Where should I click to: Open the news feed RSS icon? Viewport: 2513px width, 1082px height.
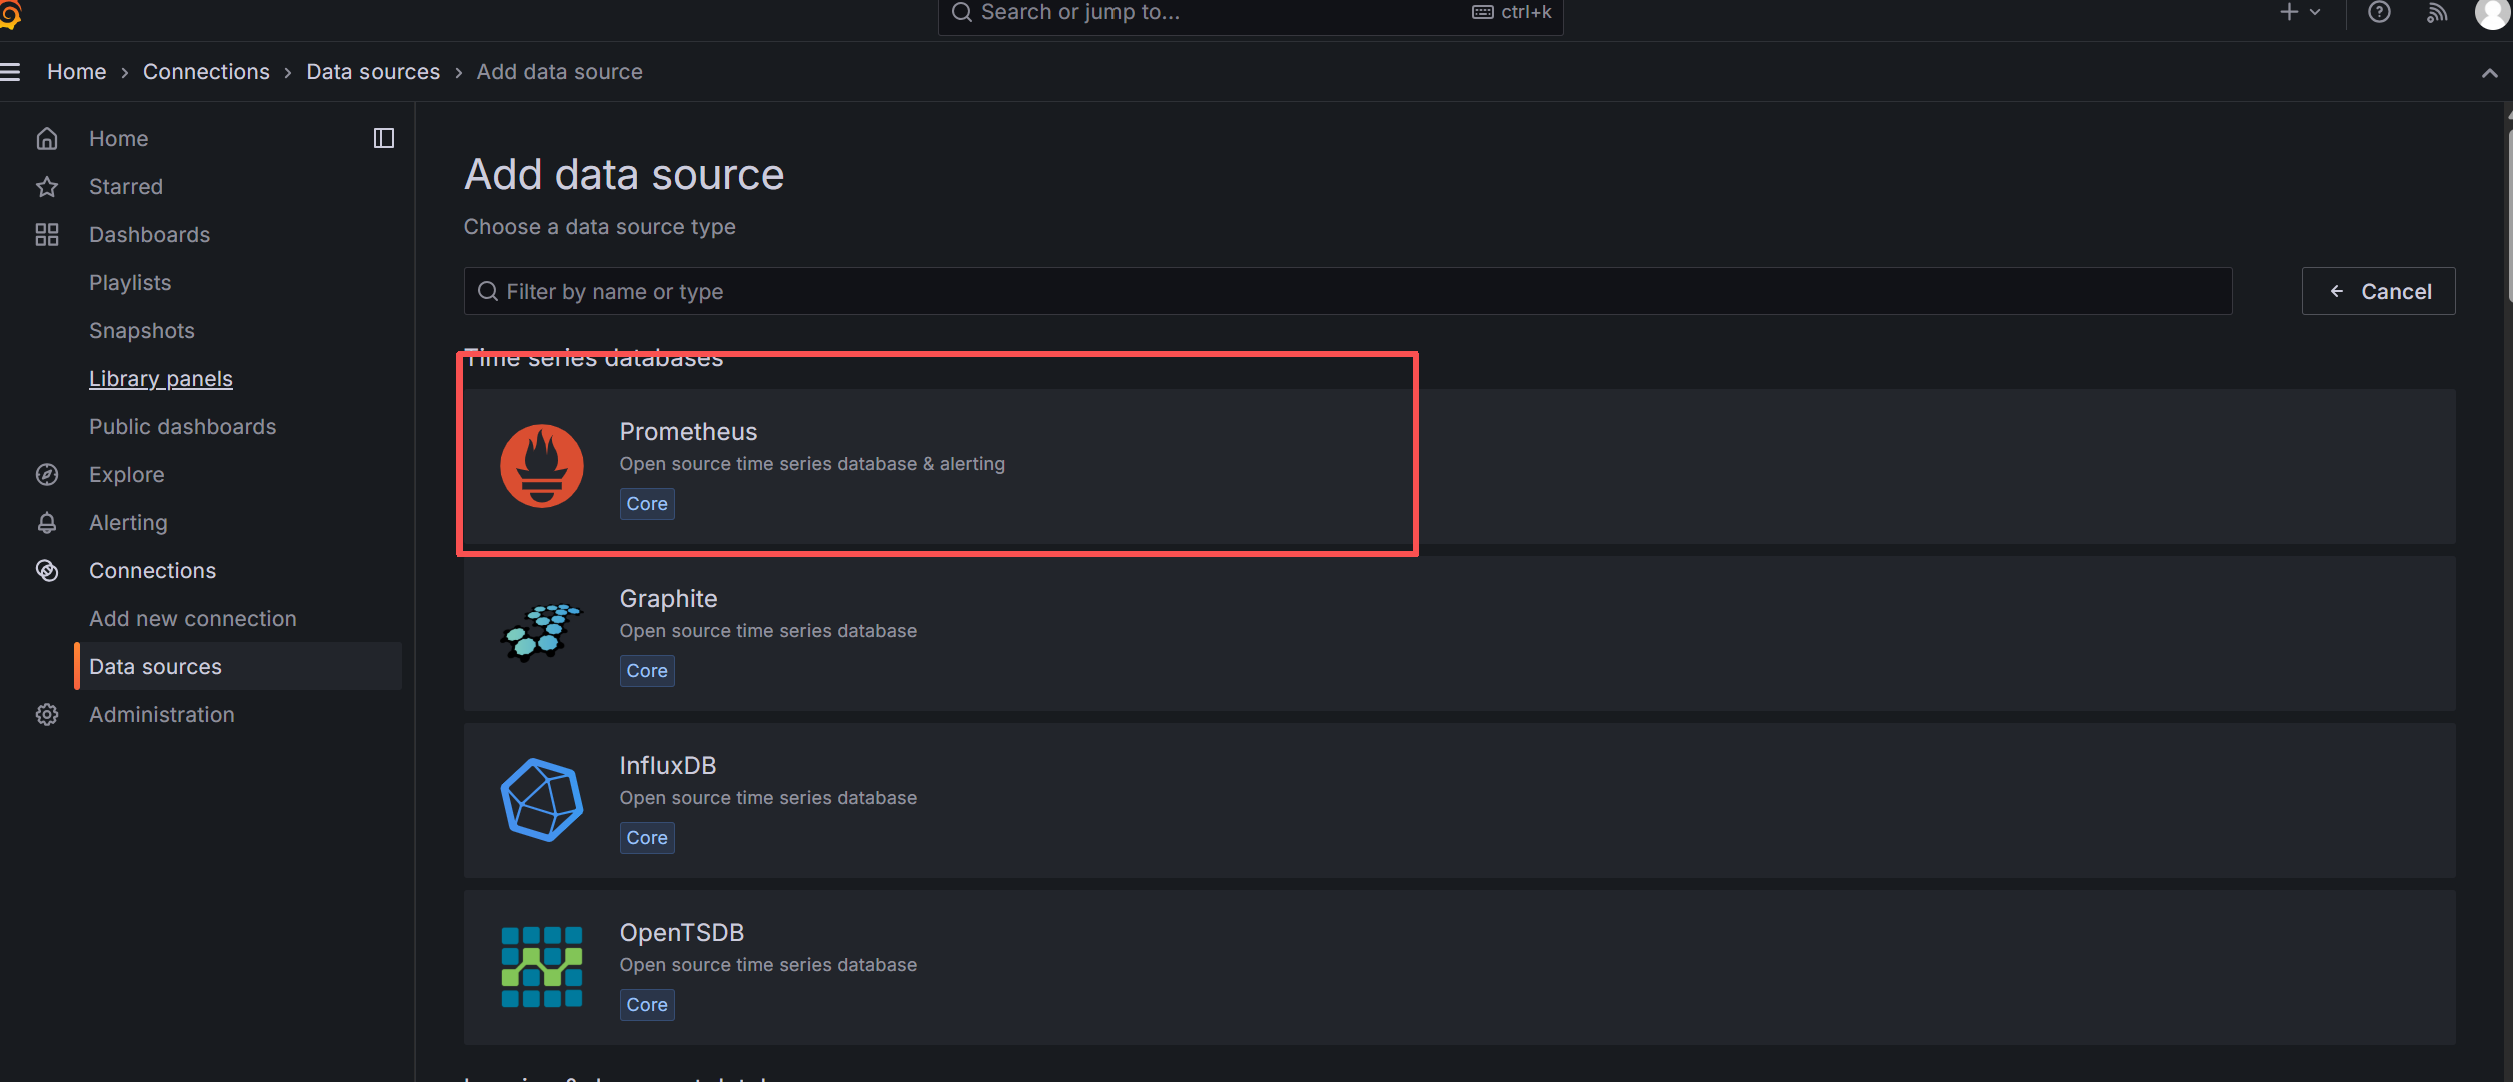[x=2437, y=13]
